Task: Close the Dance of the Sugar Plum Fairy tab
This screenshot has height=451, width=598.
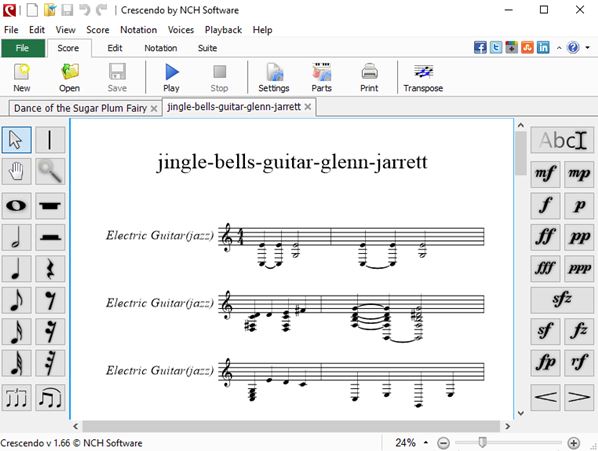Action: point(154,109)
